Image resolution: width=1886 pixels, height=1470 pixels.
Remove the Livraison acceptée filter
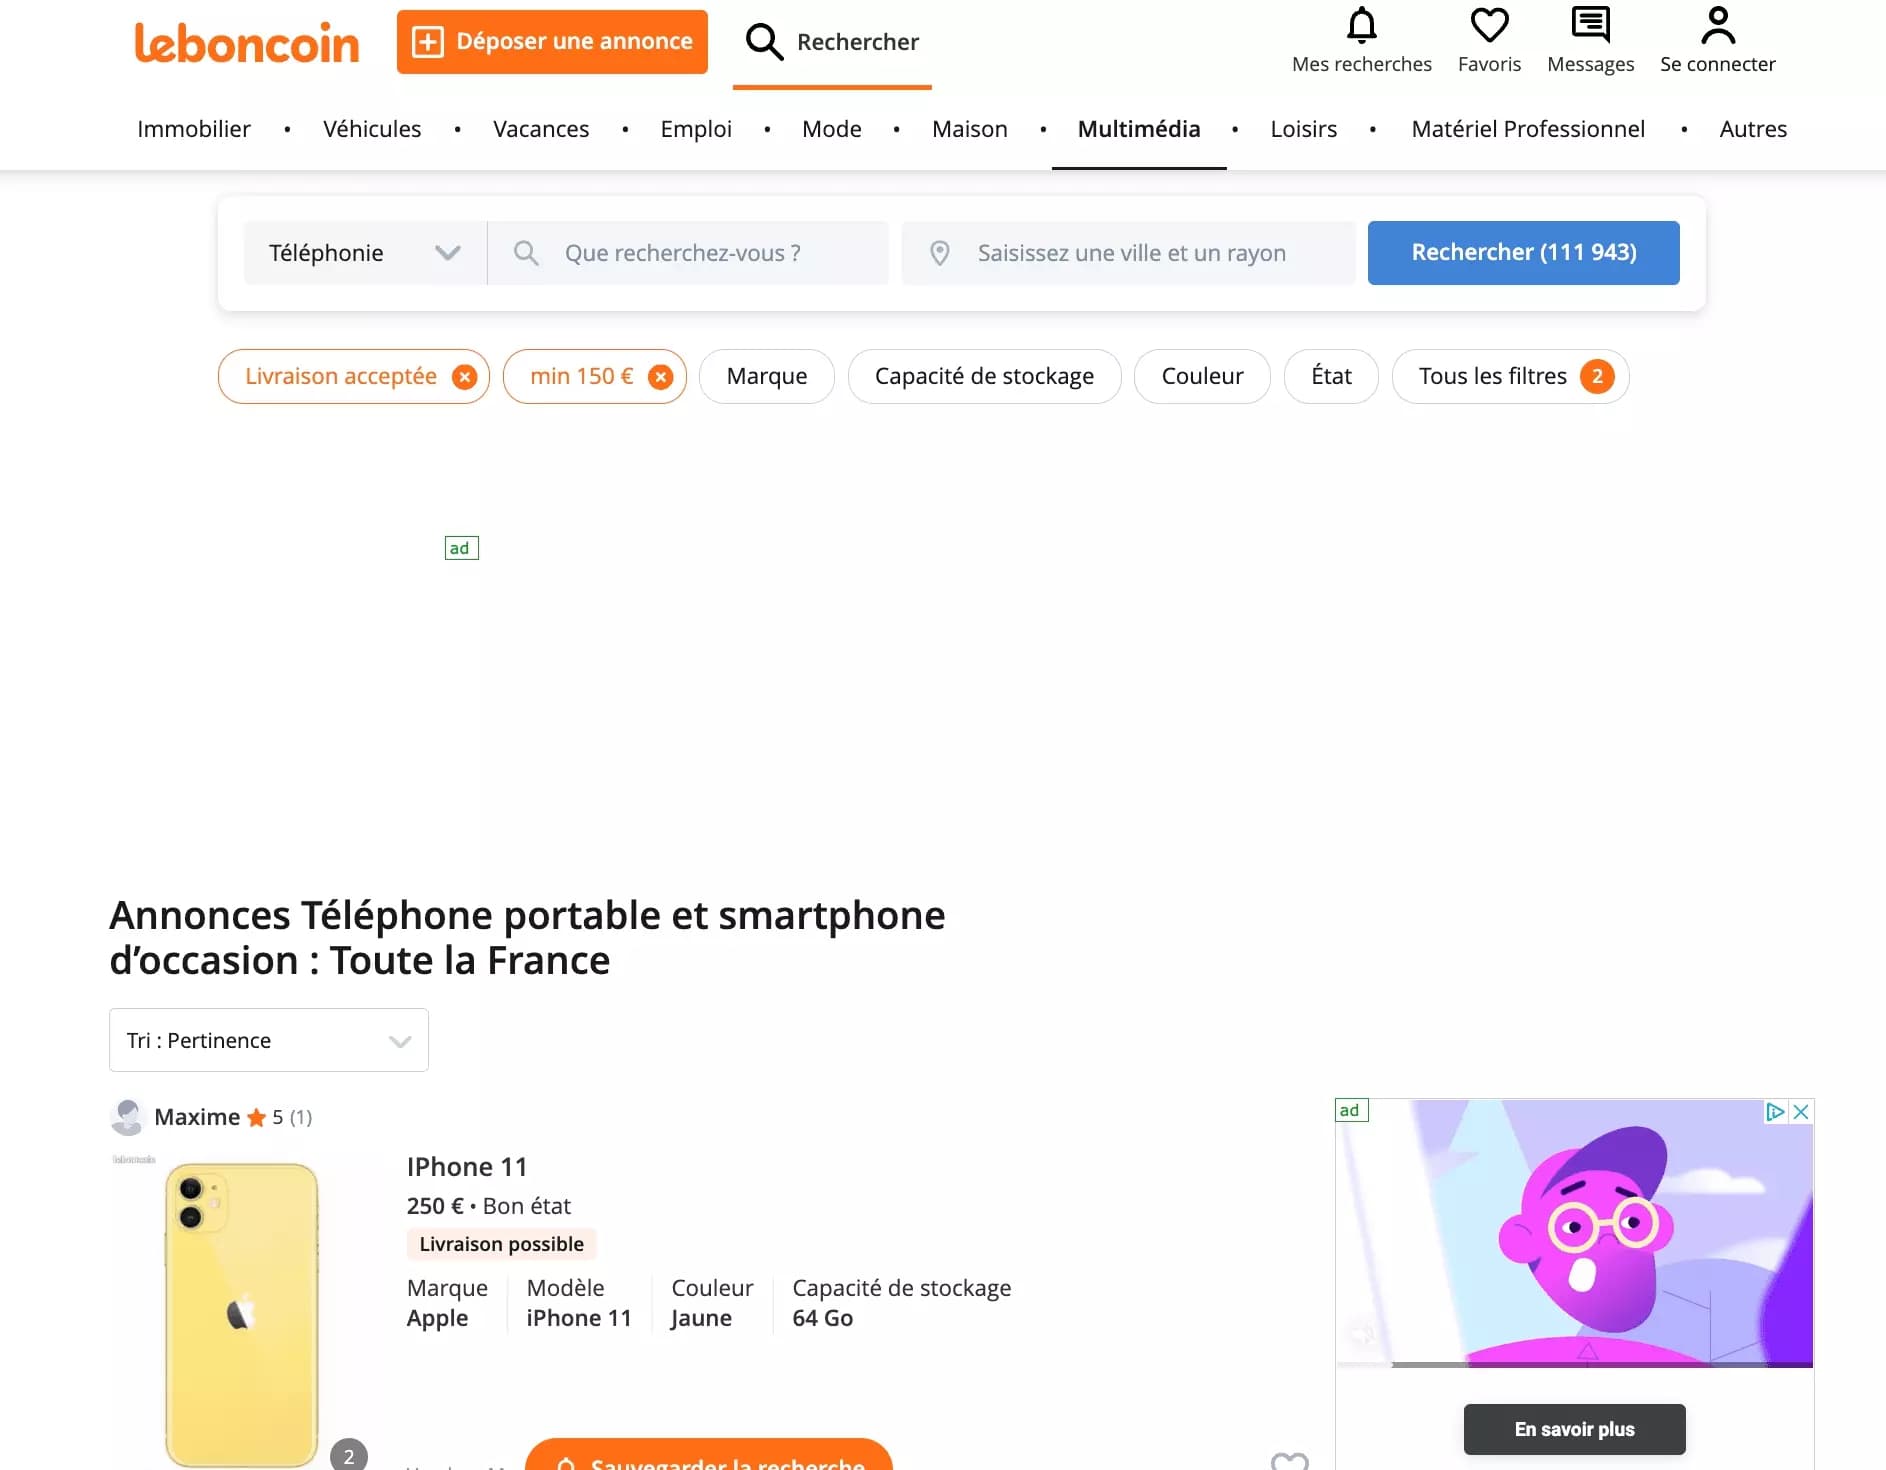coord(463,377)
